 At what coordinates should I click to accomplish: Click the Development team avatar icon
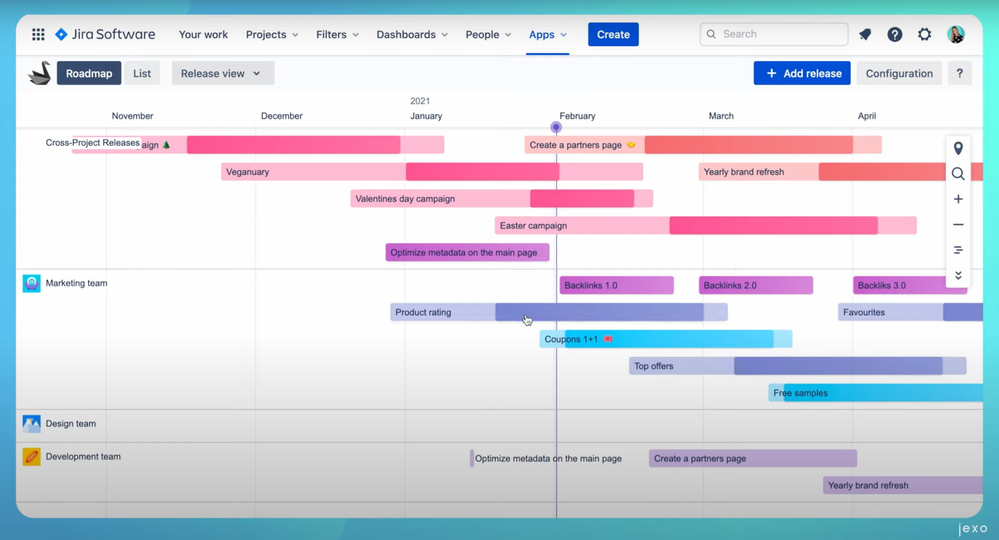[x=31, y=457]
